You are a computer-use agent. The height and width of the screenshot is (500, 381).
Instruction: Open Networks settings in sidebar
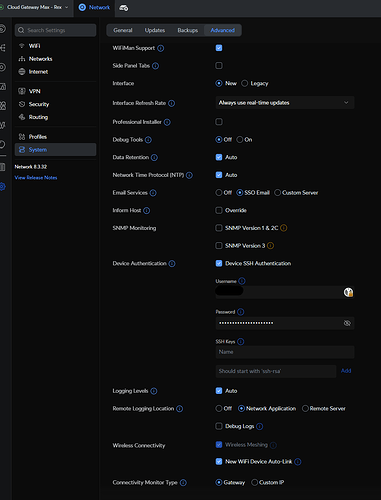click(55, 59)
